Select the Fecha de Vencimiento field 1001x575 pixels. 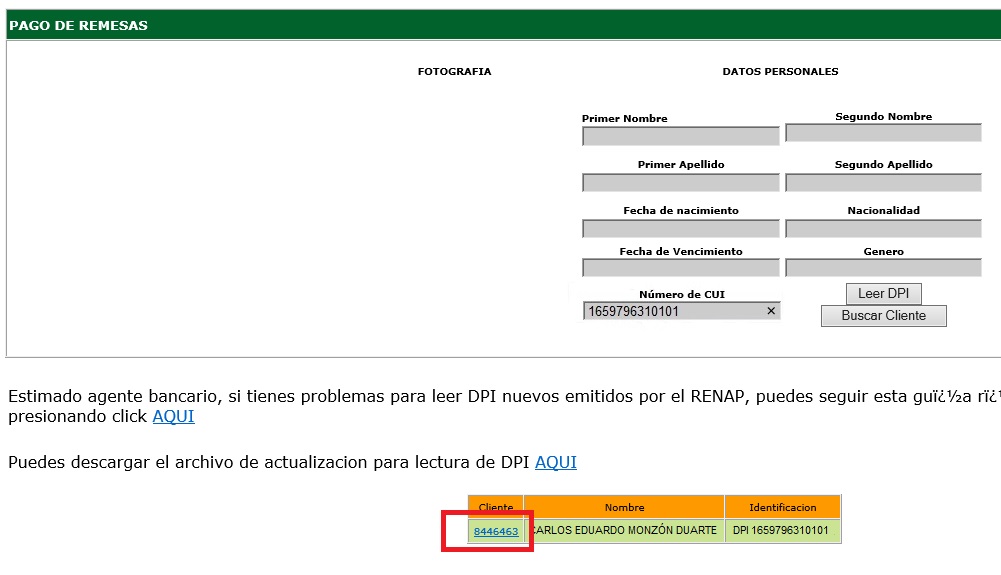coord(680,268)
